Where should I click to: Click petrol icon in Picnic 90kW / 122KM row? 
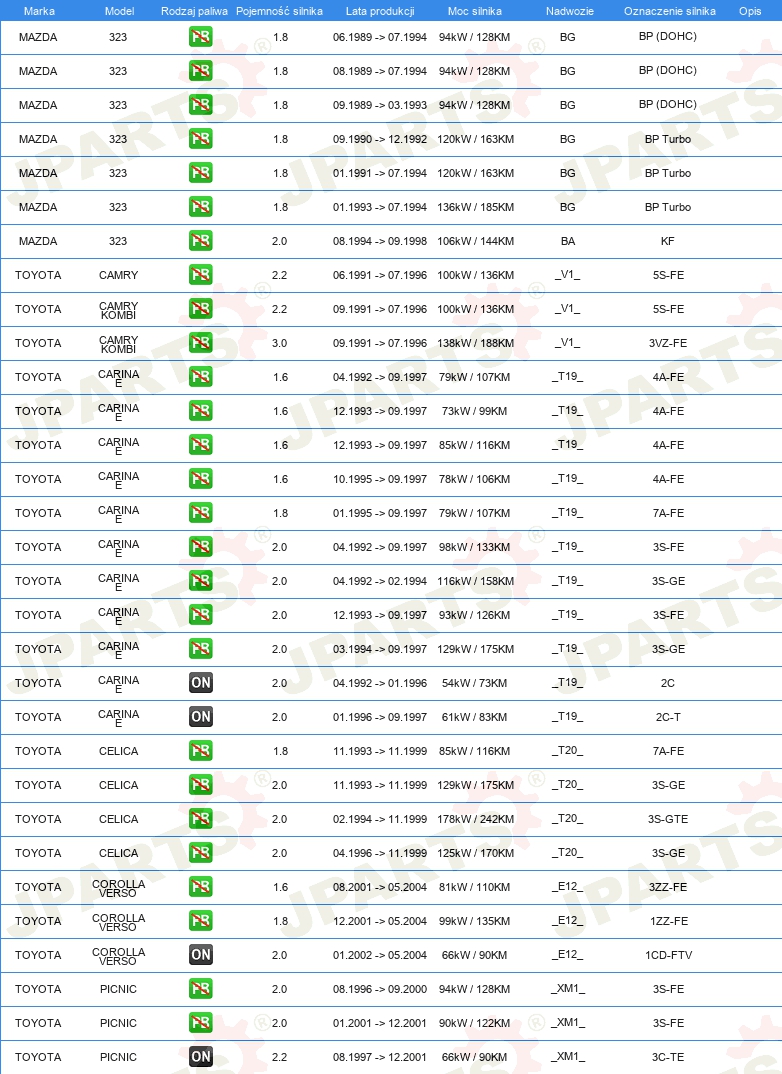point(201,1023)
